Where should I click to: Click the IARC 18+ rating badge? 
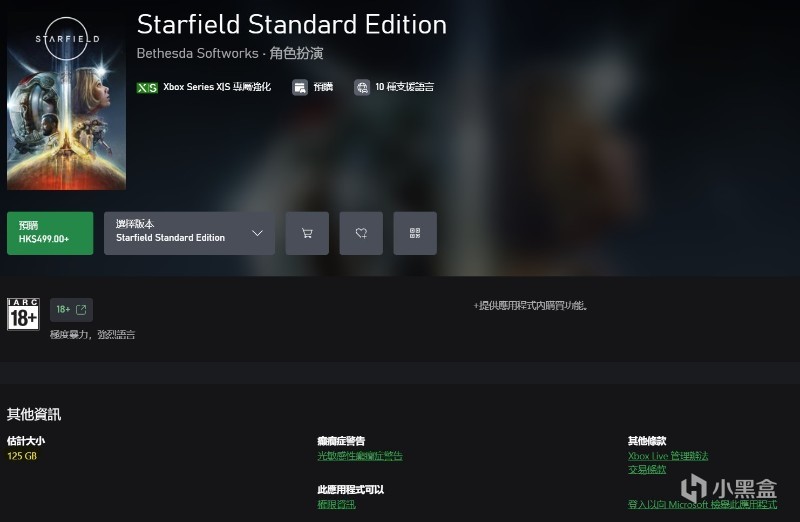click(23, 314)
